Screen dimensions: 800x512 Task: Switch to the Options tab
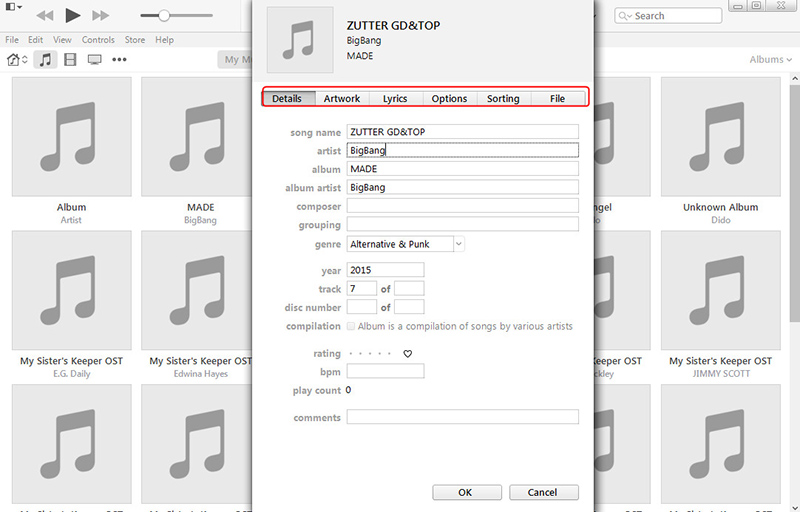coord(449,98)
